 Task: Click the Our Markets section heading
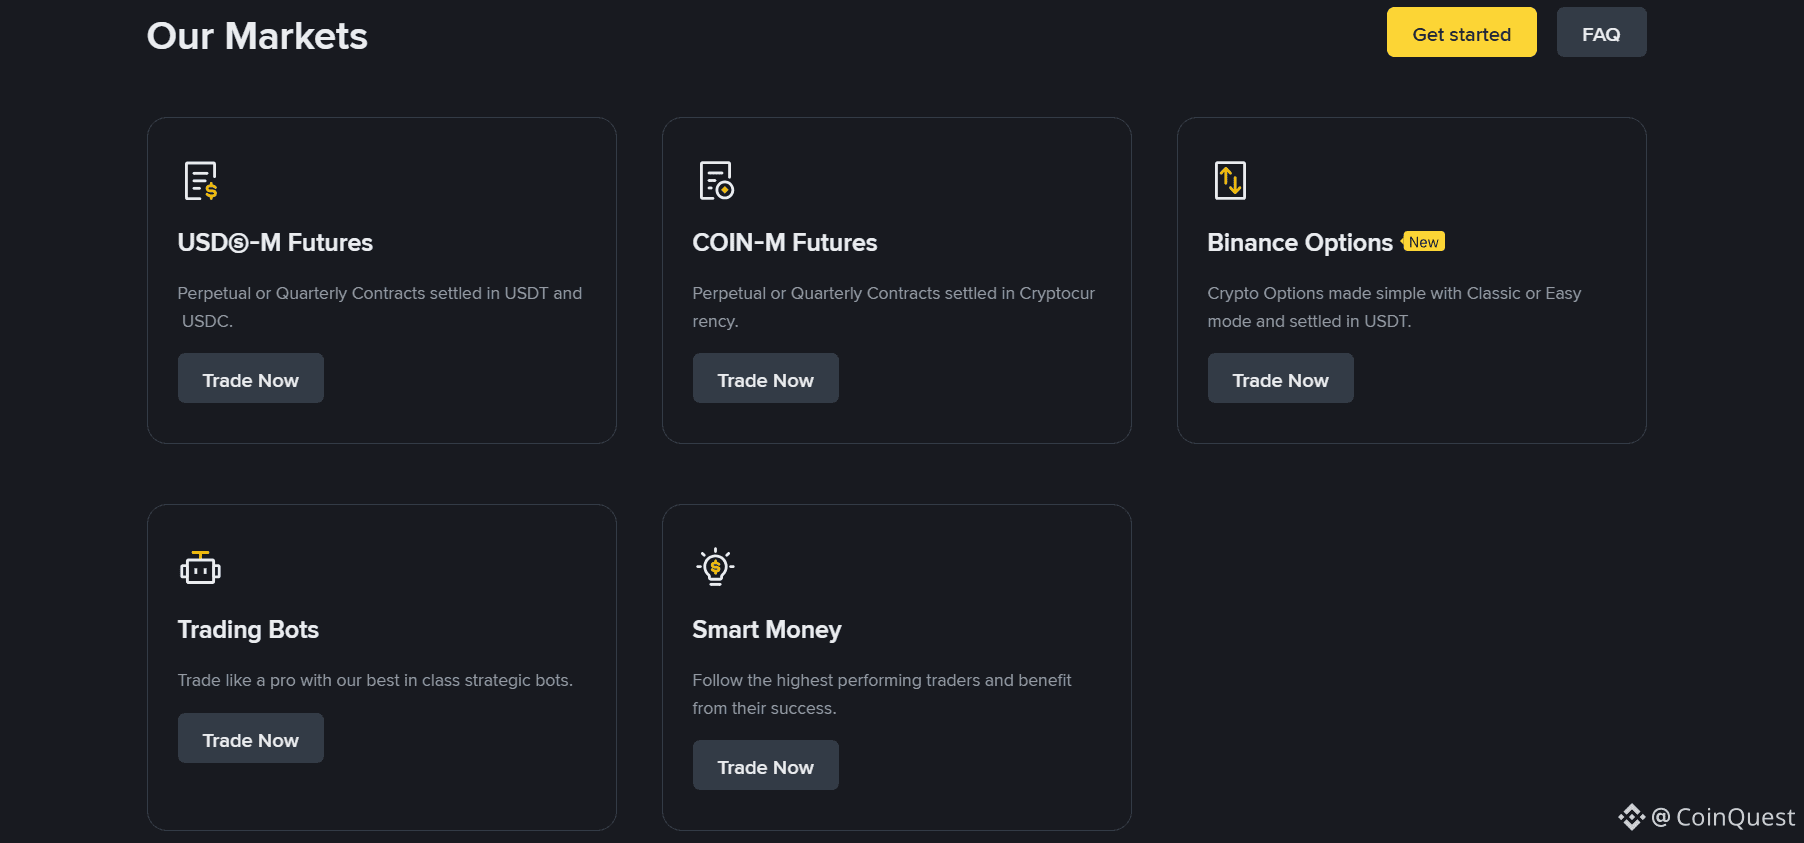click(257, 36)
